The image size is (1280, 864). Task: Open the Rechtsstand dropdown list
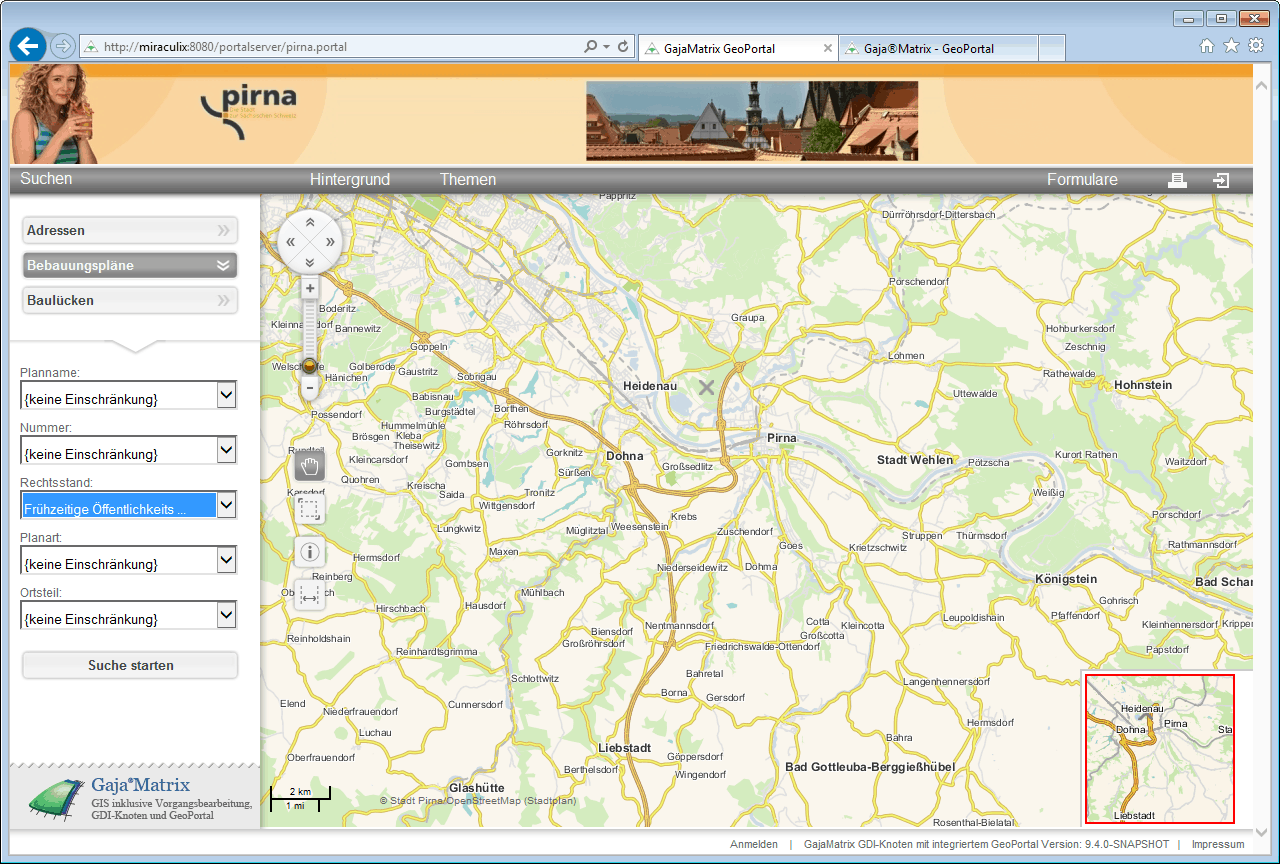227,506
